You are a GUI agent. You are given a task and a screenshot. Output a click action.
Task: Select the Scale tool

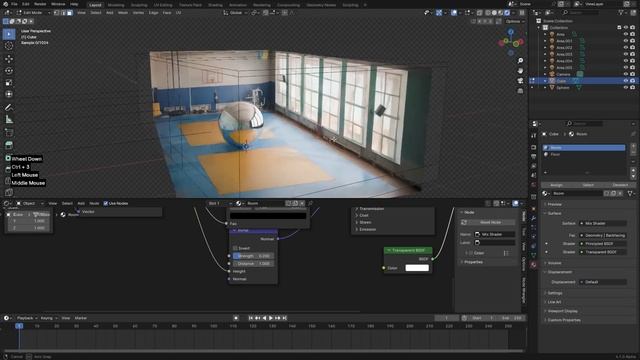(x=9, y=82)
